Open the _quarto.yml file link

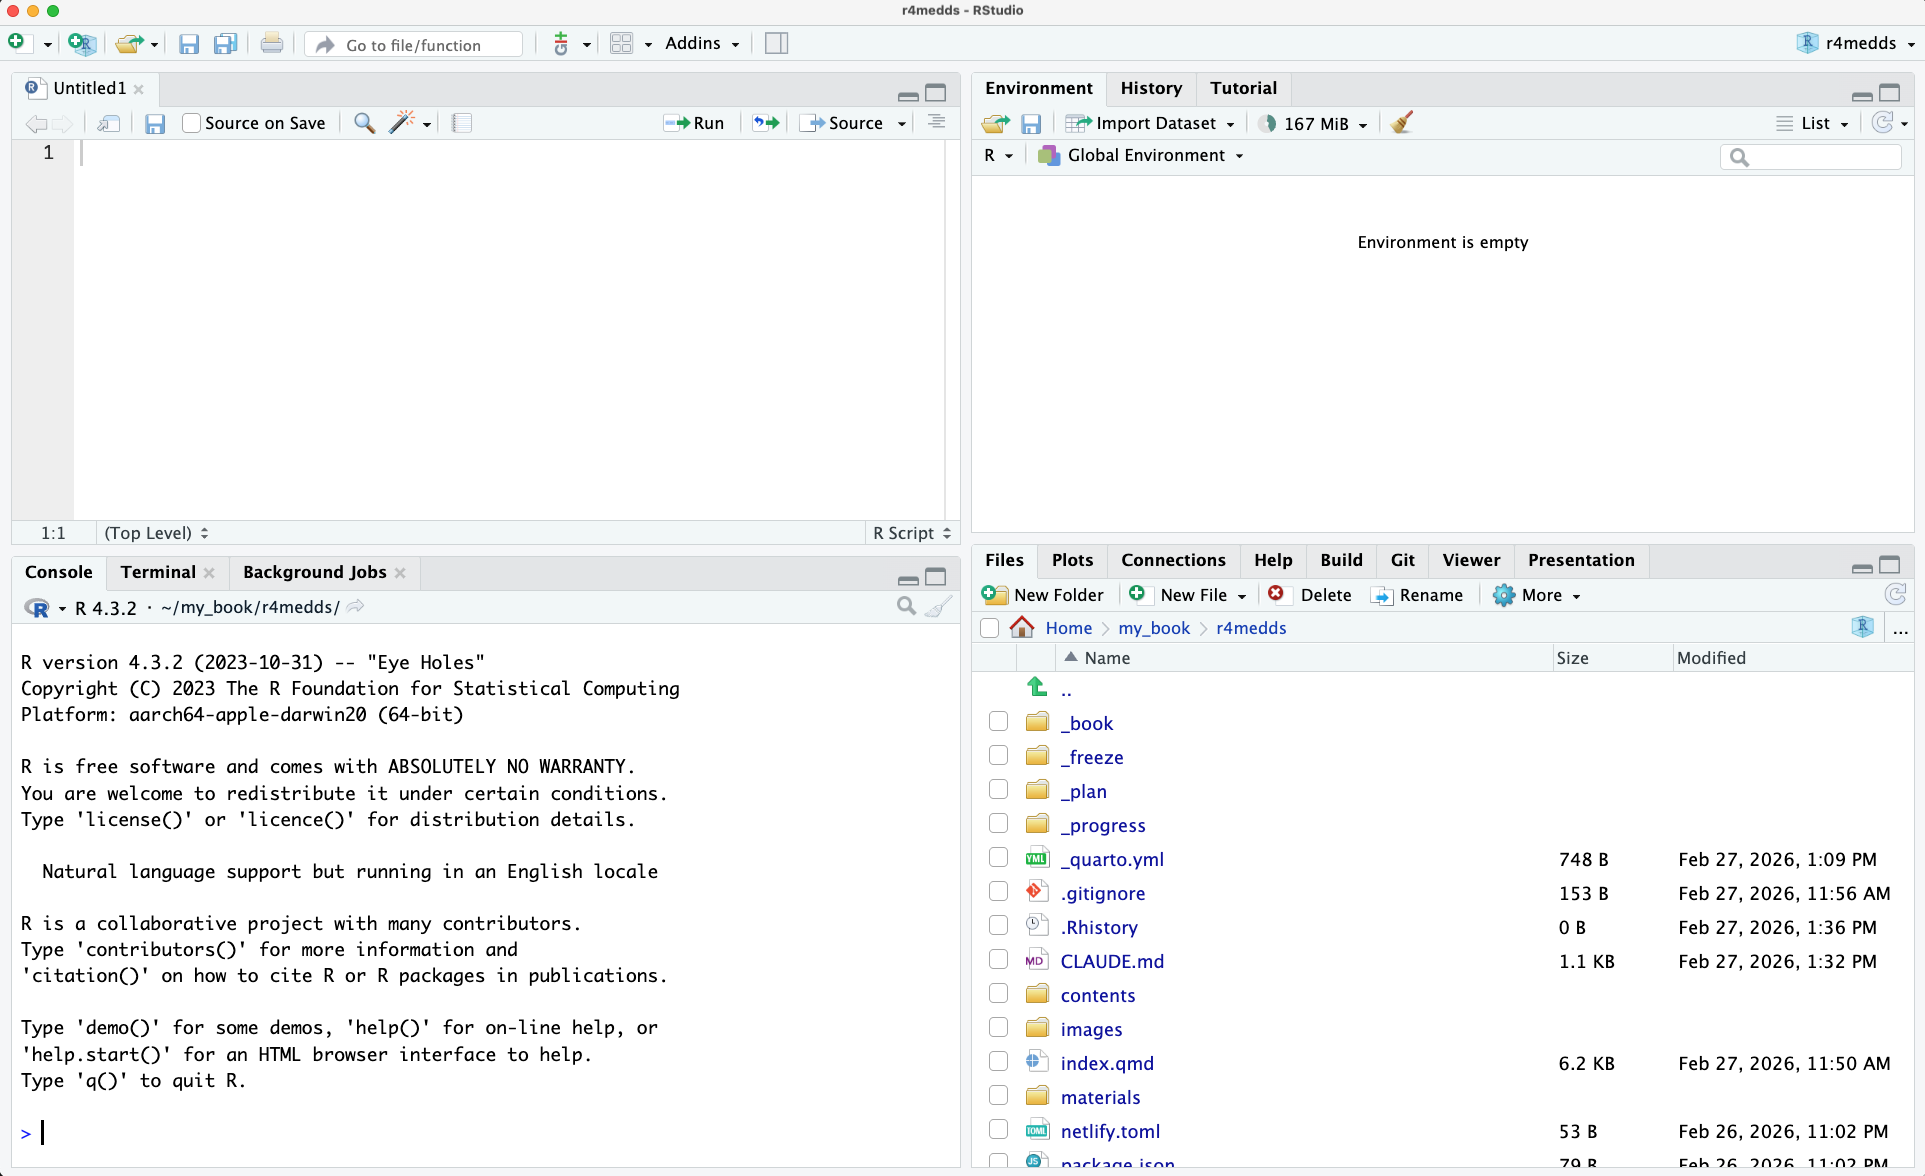click(1112, 859)
